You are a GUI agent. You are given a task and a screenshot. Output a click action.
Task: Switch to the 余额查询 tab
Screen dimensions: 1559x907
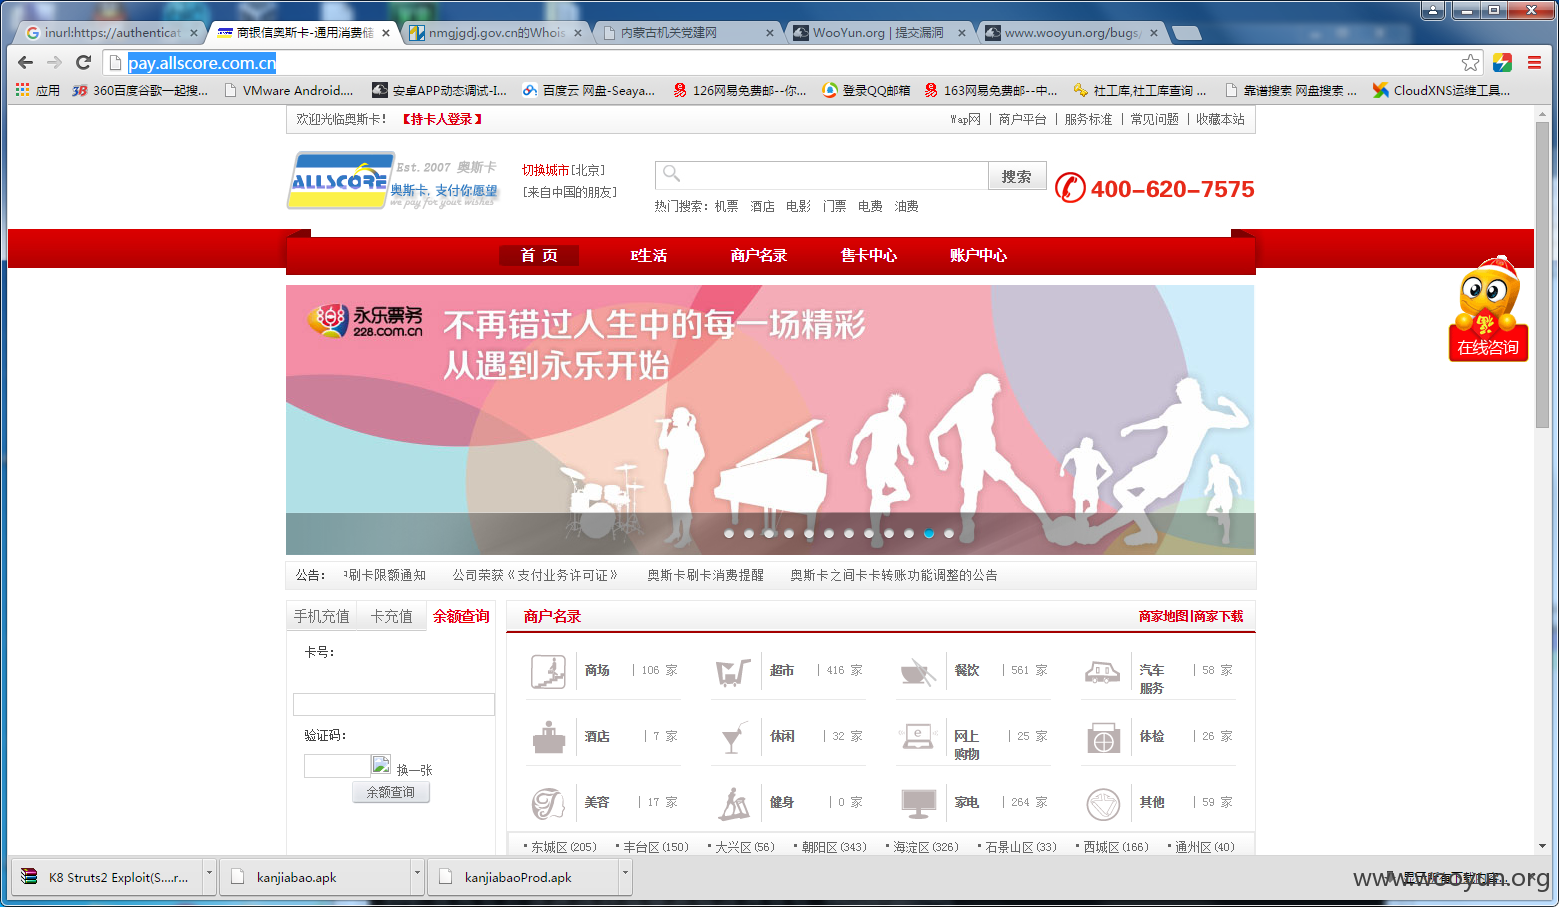coord(461,616)
